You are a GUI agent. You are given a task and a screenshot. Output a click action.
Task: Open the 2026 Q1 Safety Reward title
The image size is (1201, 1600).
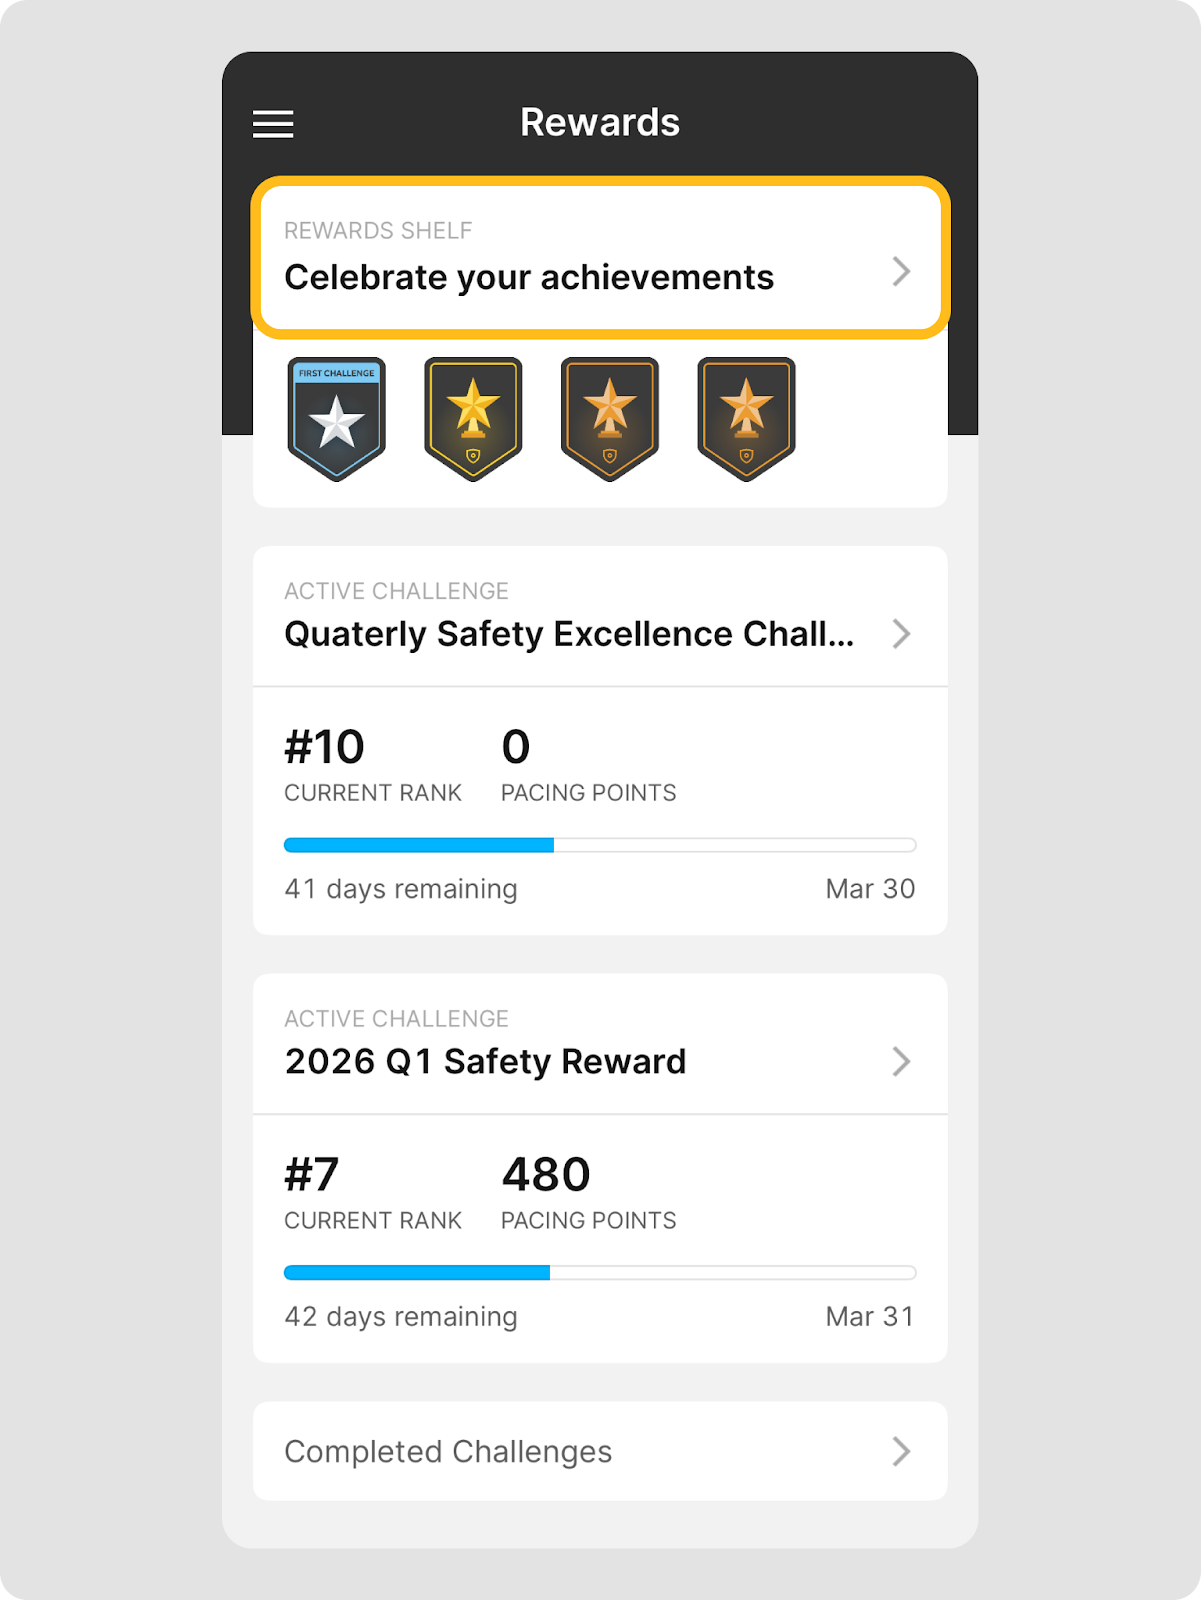[x=485, y=1061]
